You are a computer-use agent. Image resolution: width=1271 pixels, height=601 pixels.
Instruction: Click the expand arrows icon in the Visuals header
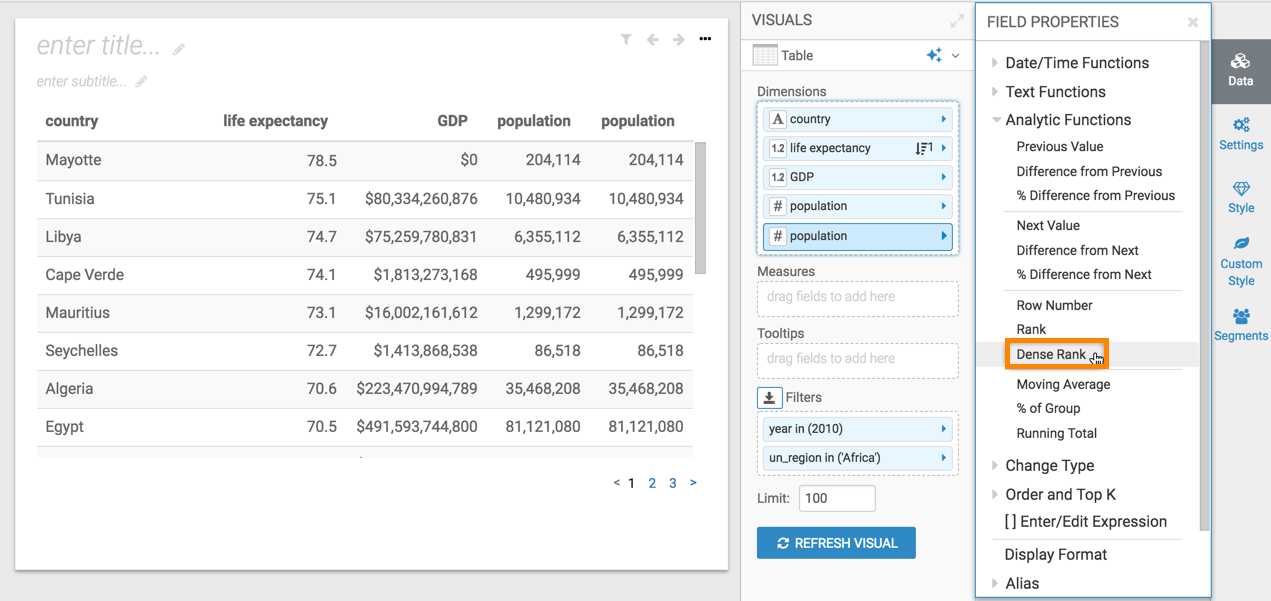pos(957,21)
